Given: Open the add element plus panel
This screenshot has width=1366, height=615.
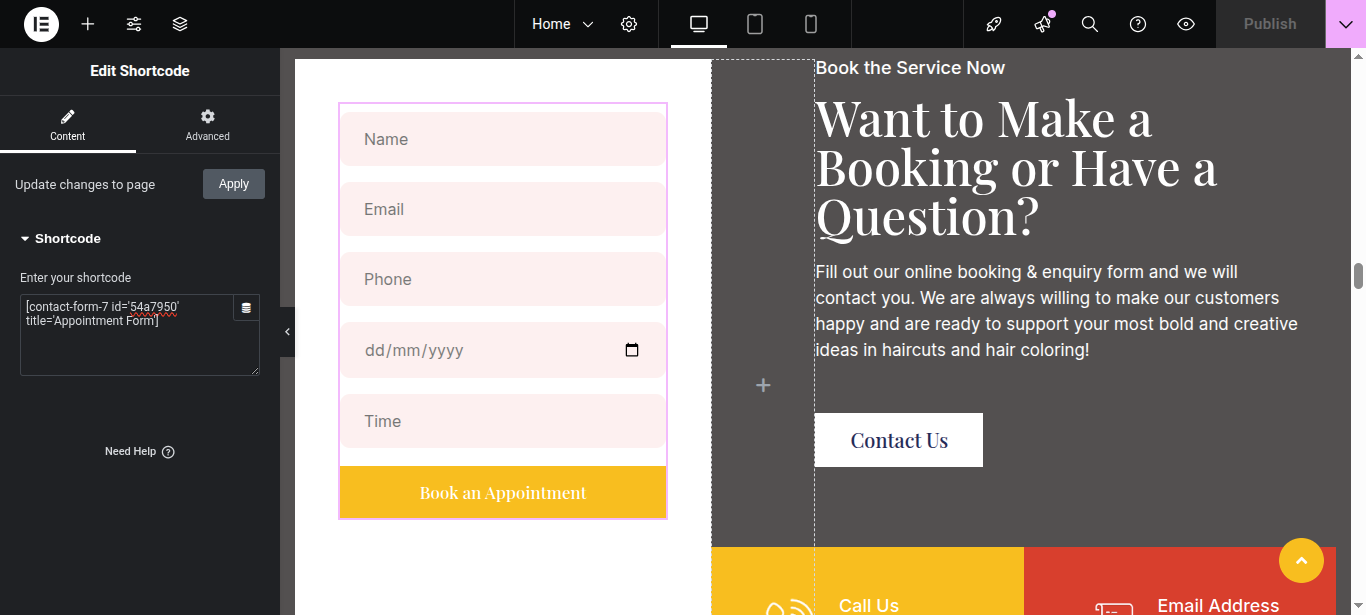Looking at the screenshot, I should 88,24.
